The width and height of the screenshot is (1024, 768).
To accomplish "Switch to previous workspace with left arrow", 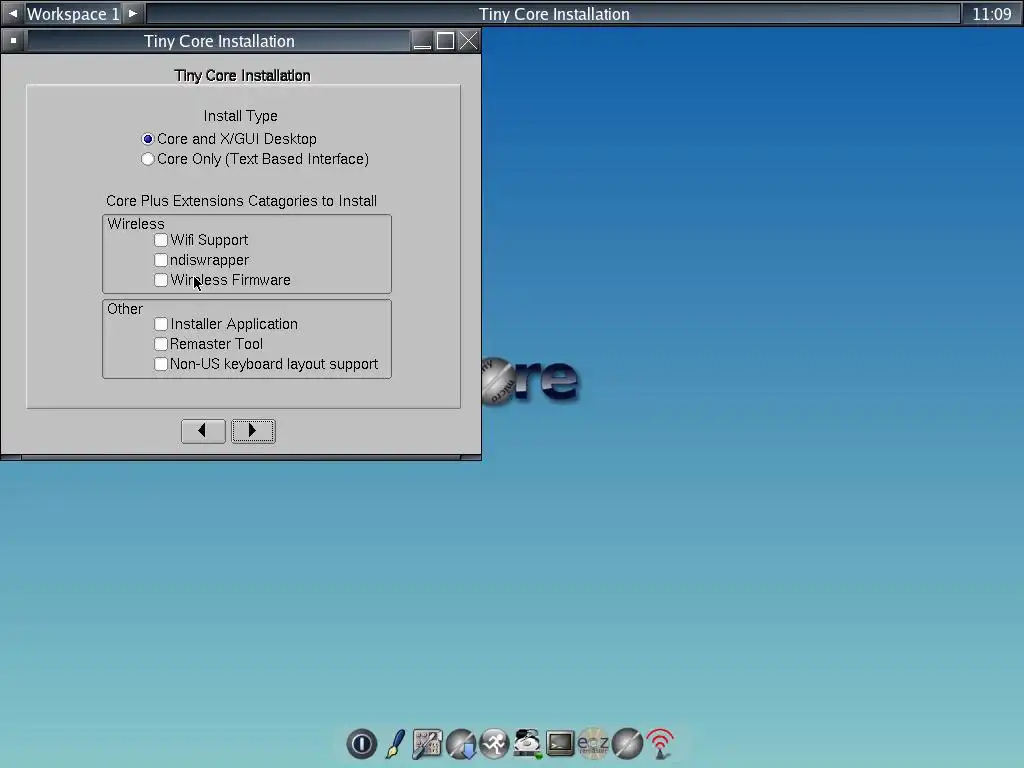I will [12, 14].
